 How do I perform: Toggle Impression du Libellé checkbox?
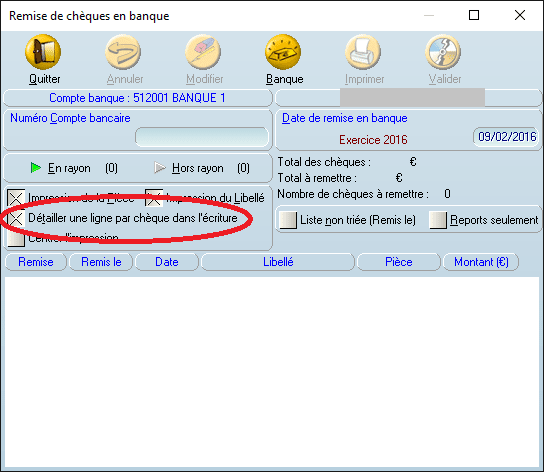(x=154, y=198)
